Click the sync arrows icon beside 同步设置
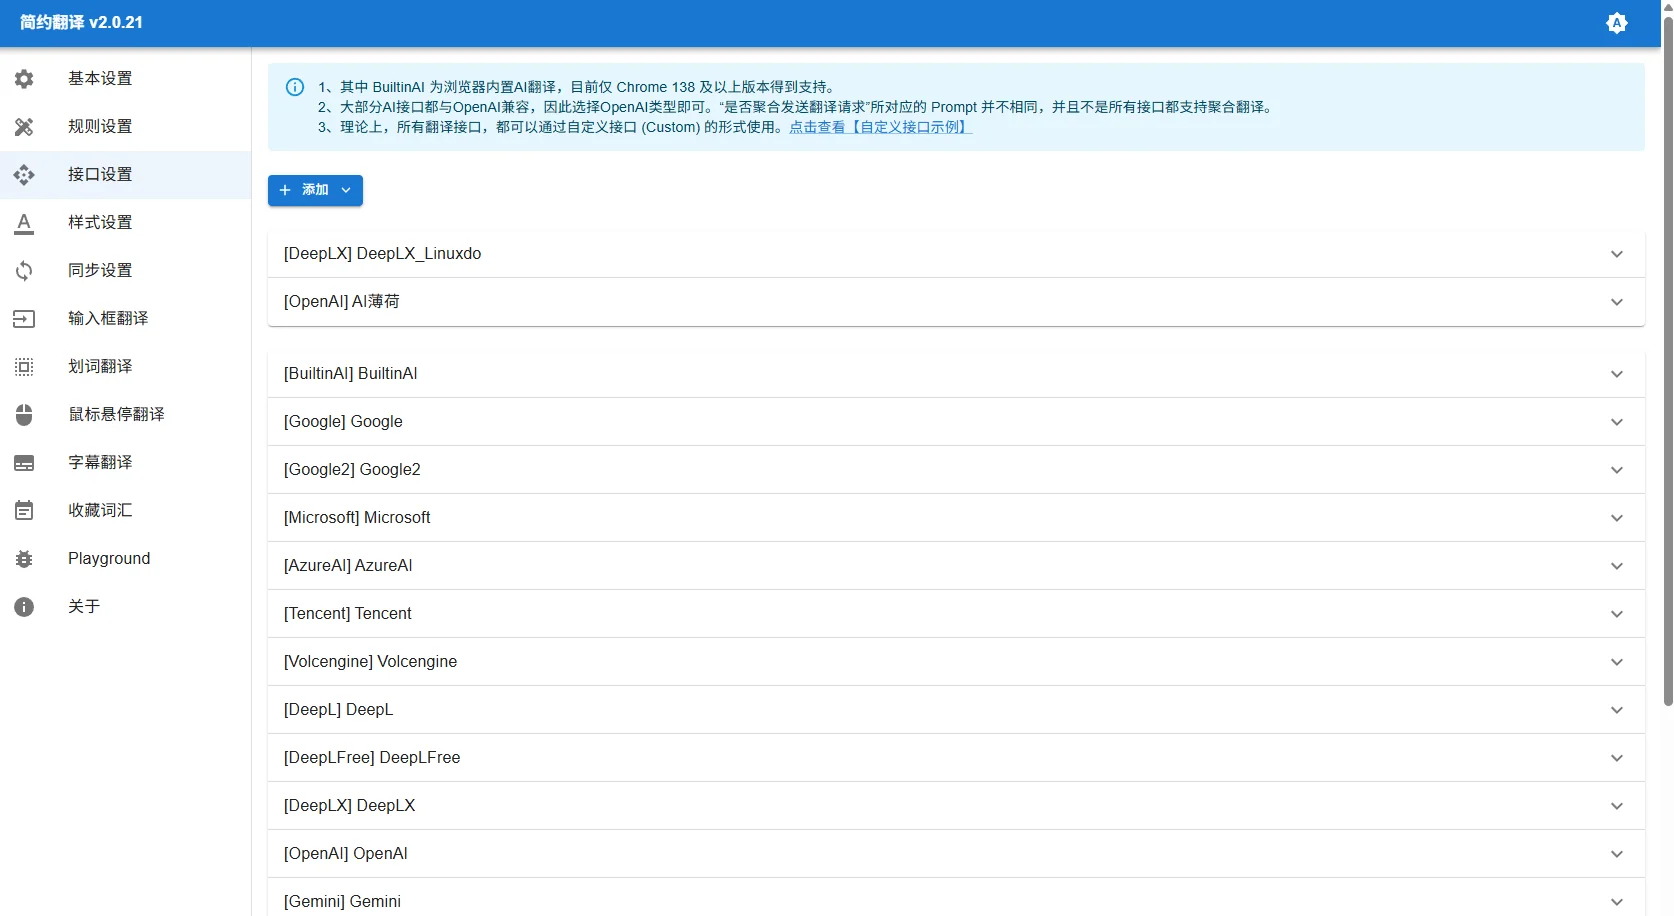The height and width of the screenshot is (916, 1674). [24, 271]
